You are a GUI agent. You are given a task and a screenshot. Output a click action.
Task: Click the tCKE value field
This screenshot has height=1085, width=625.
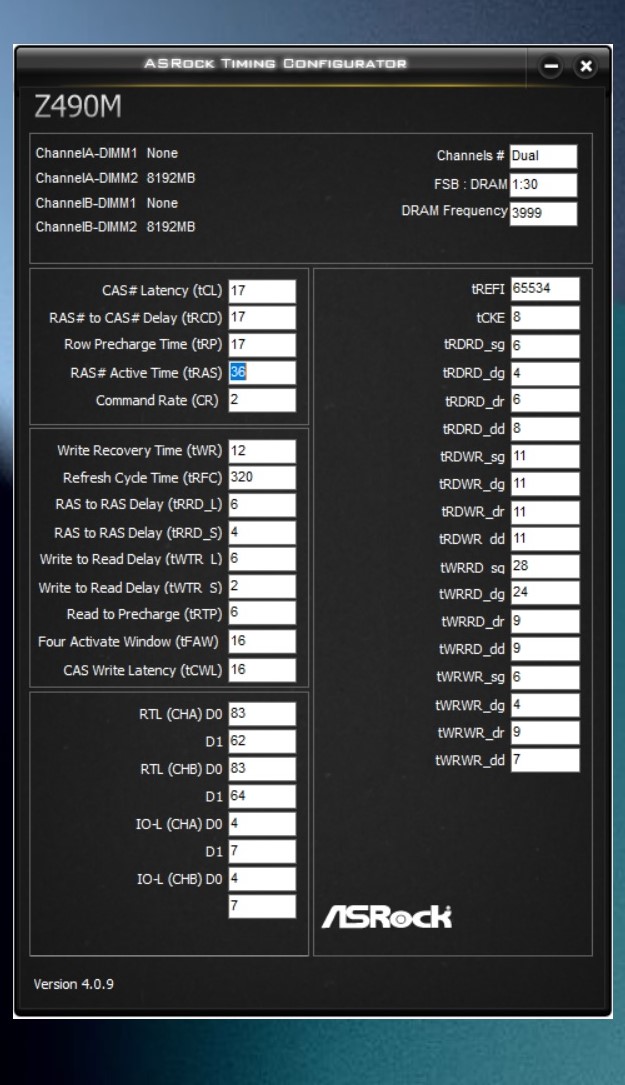click(x=545, y=318)
